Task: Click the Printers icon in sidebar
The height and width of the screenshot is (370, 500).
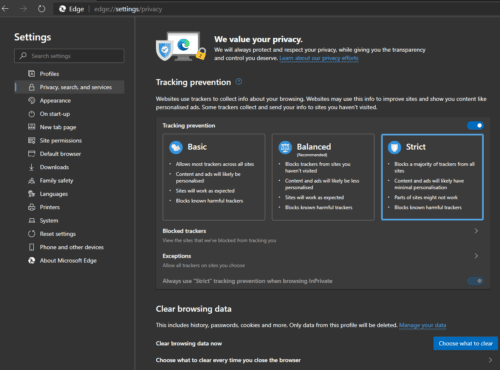Action: coord(31,207)
